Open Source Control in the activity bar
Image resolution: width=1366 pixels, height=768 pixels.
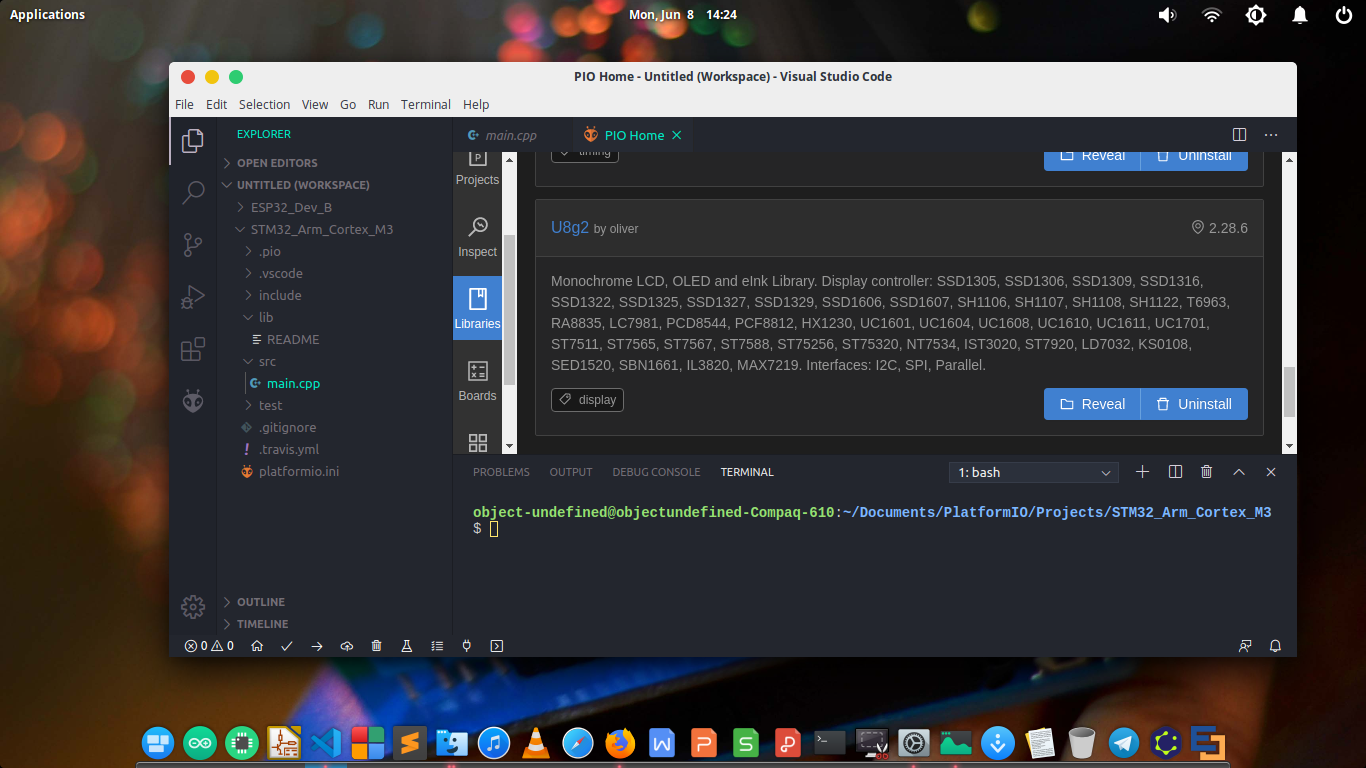(x=193, y=245)
